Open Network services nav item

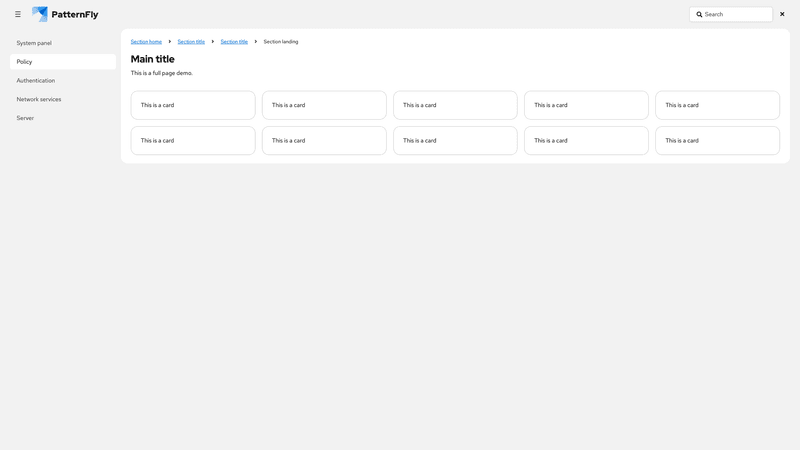[39, 99]
